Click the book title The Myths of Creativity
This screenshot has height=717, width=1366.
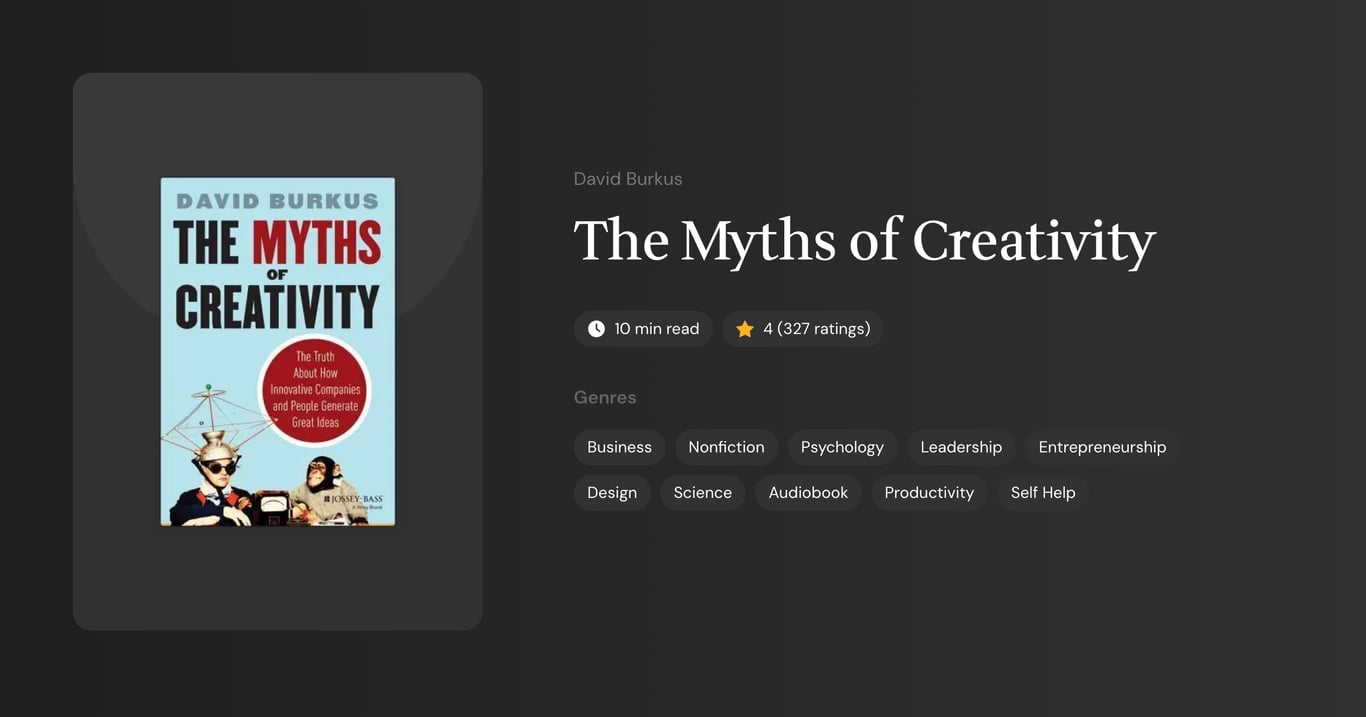863,240
